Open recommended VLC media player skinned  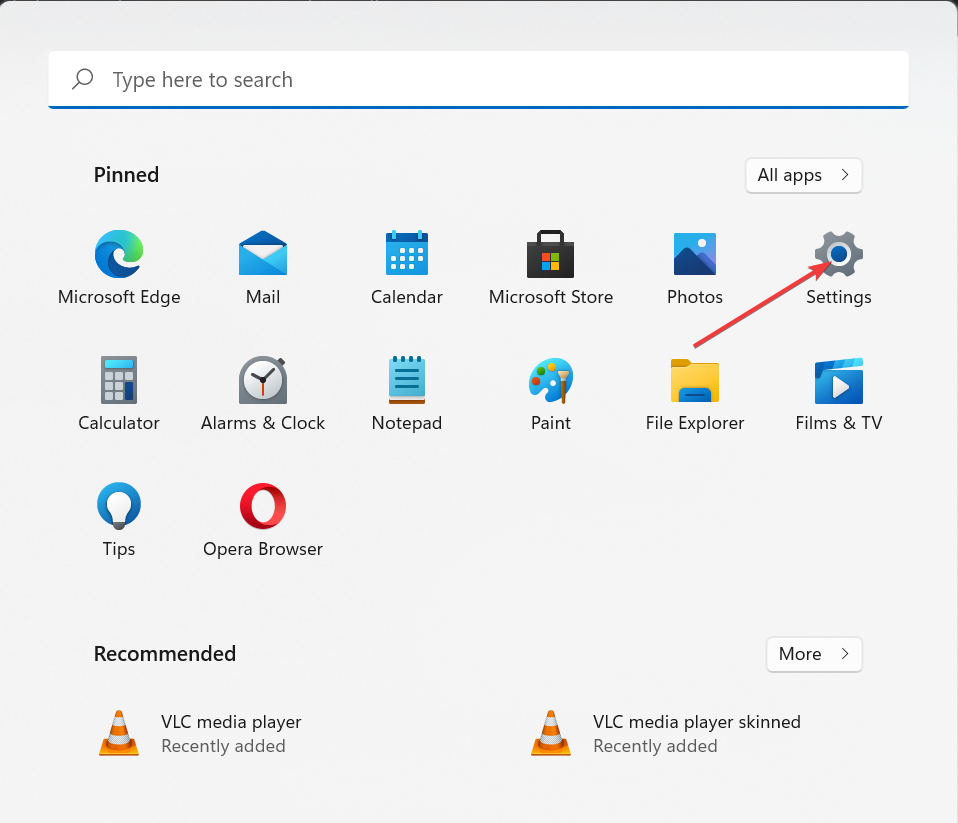(x=666, y=733)
